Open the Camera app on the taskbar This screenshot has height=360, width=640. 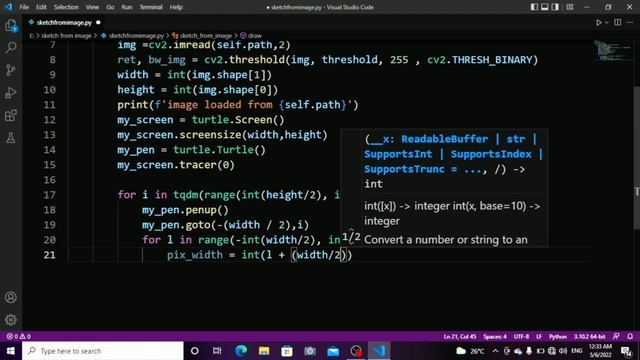tap(310, 351)
